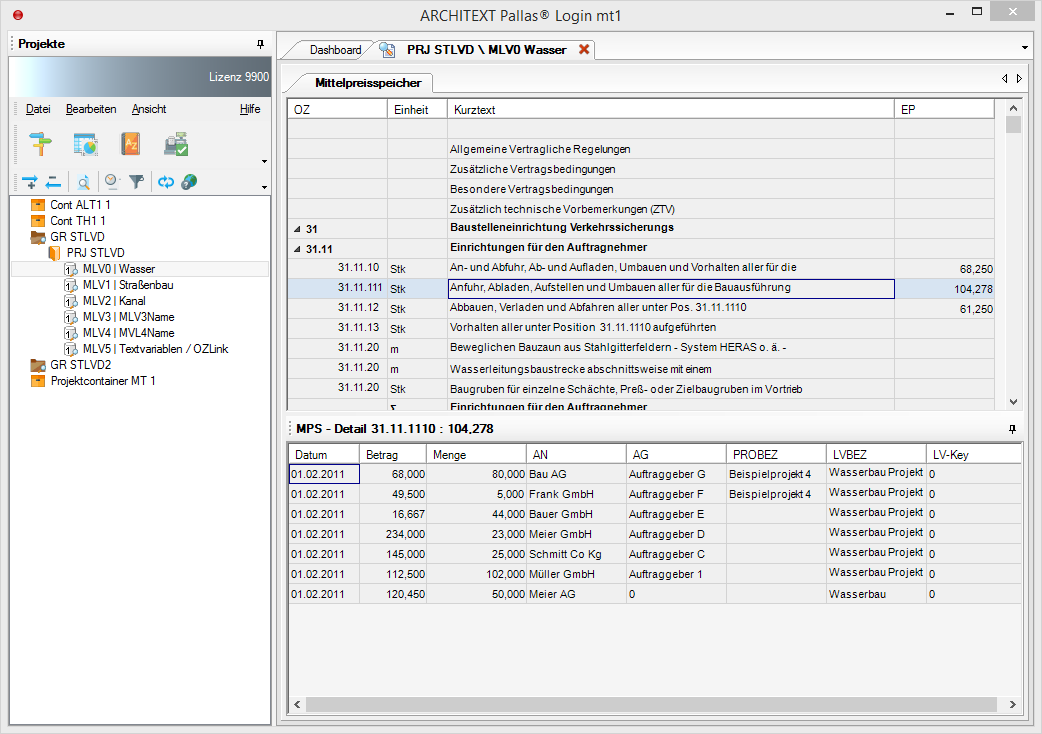Click the Datum cell in the Bau AG row
Viewport: 1042px width, 734px height.
point(324,474)
